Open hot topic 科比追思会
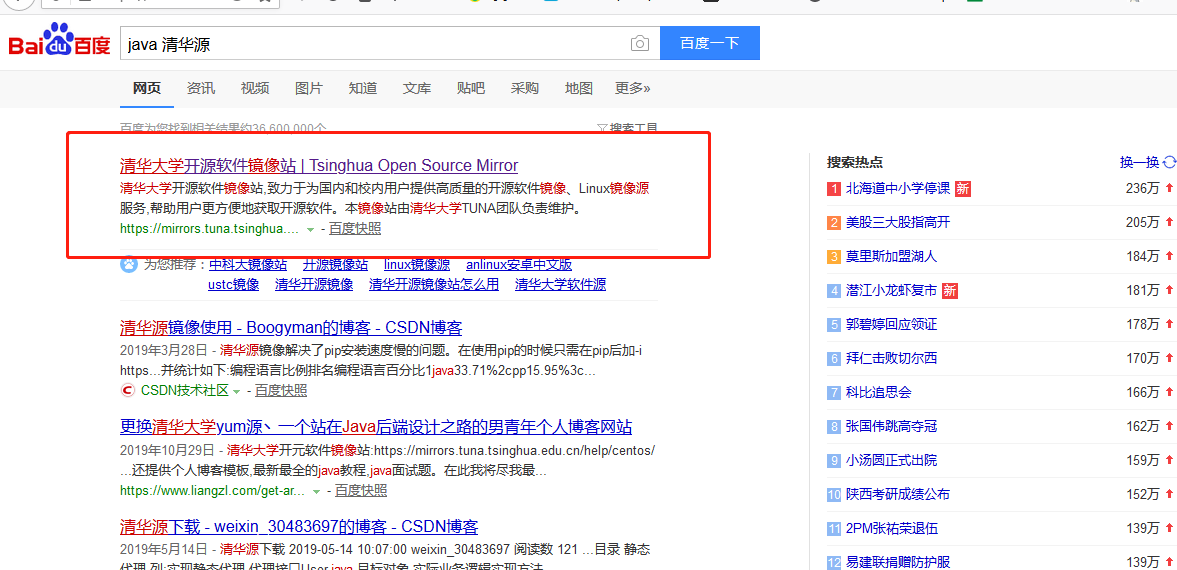 point(878,392)
